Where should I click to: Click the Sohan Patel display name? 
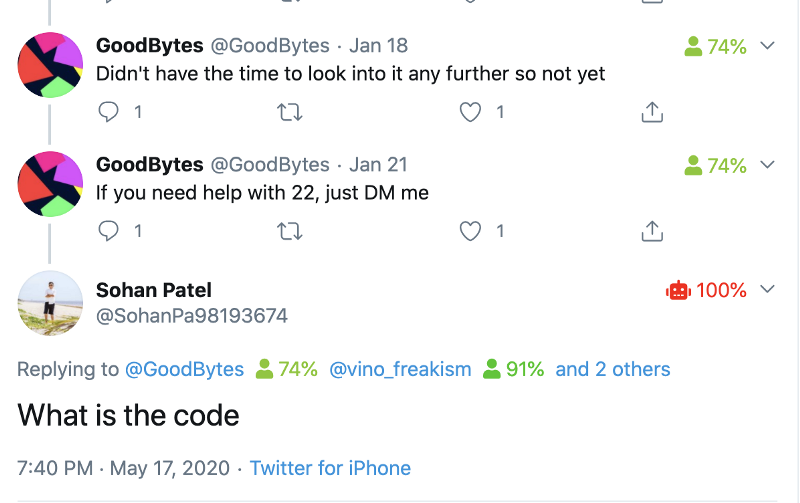(x=154, y=290)
